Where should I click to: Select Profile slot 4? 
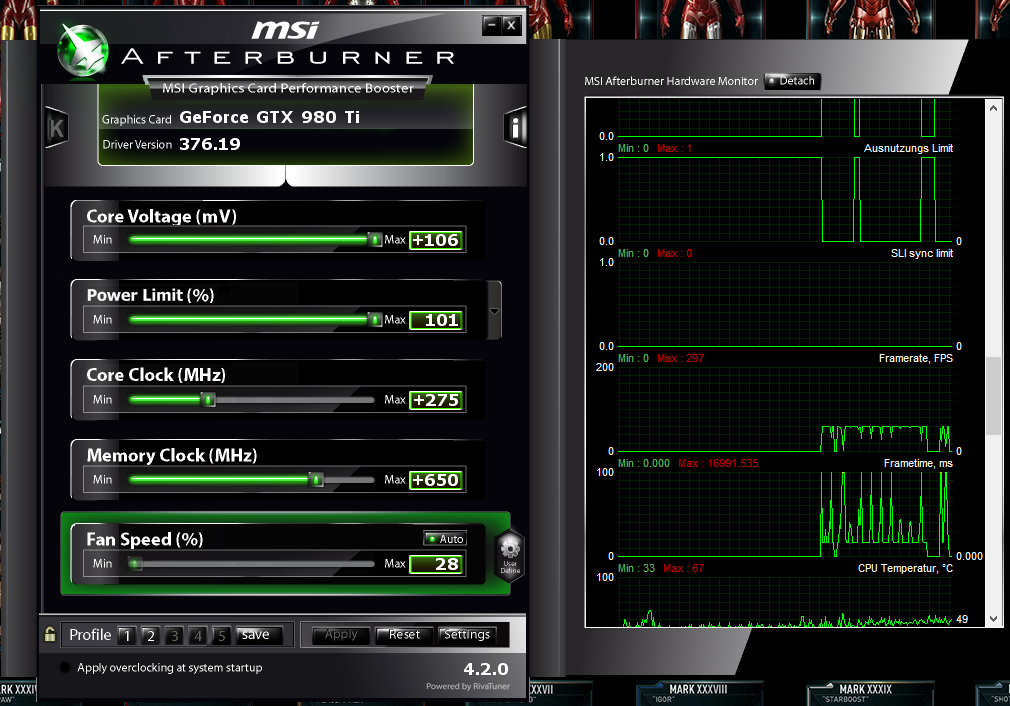tap(198, 635)
